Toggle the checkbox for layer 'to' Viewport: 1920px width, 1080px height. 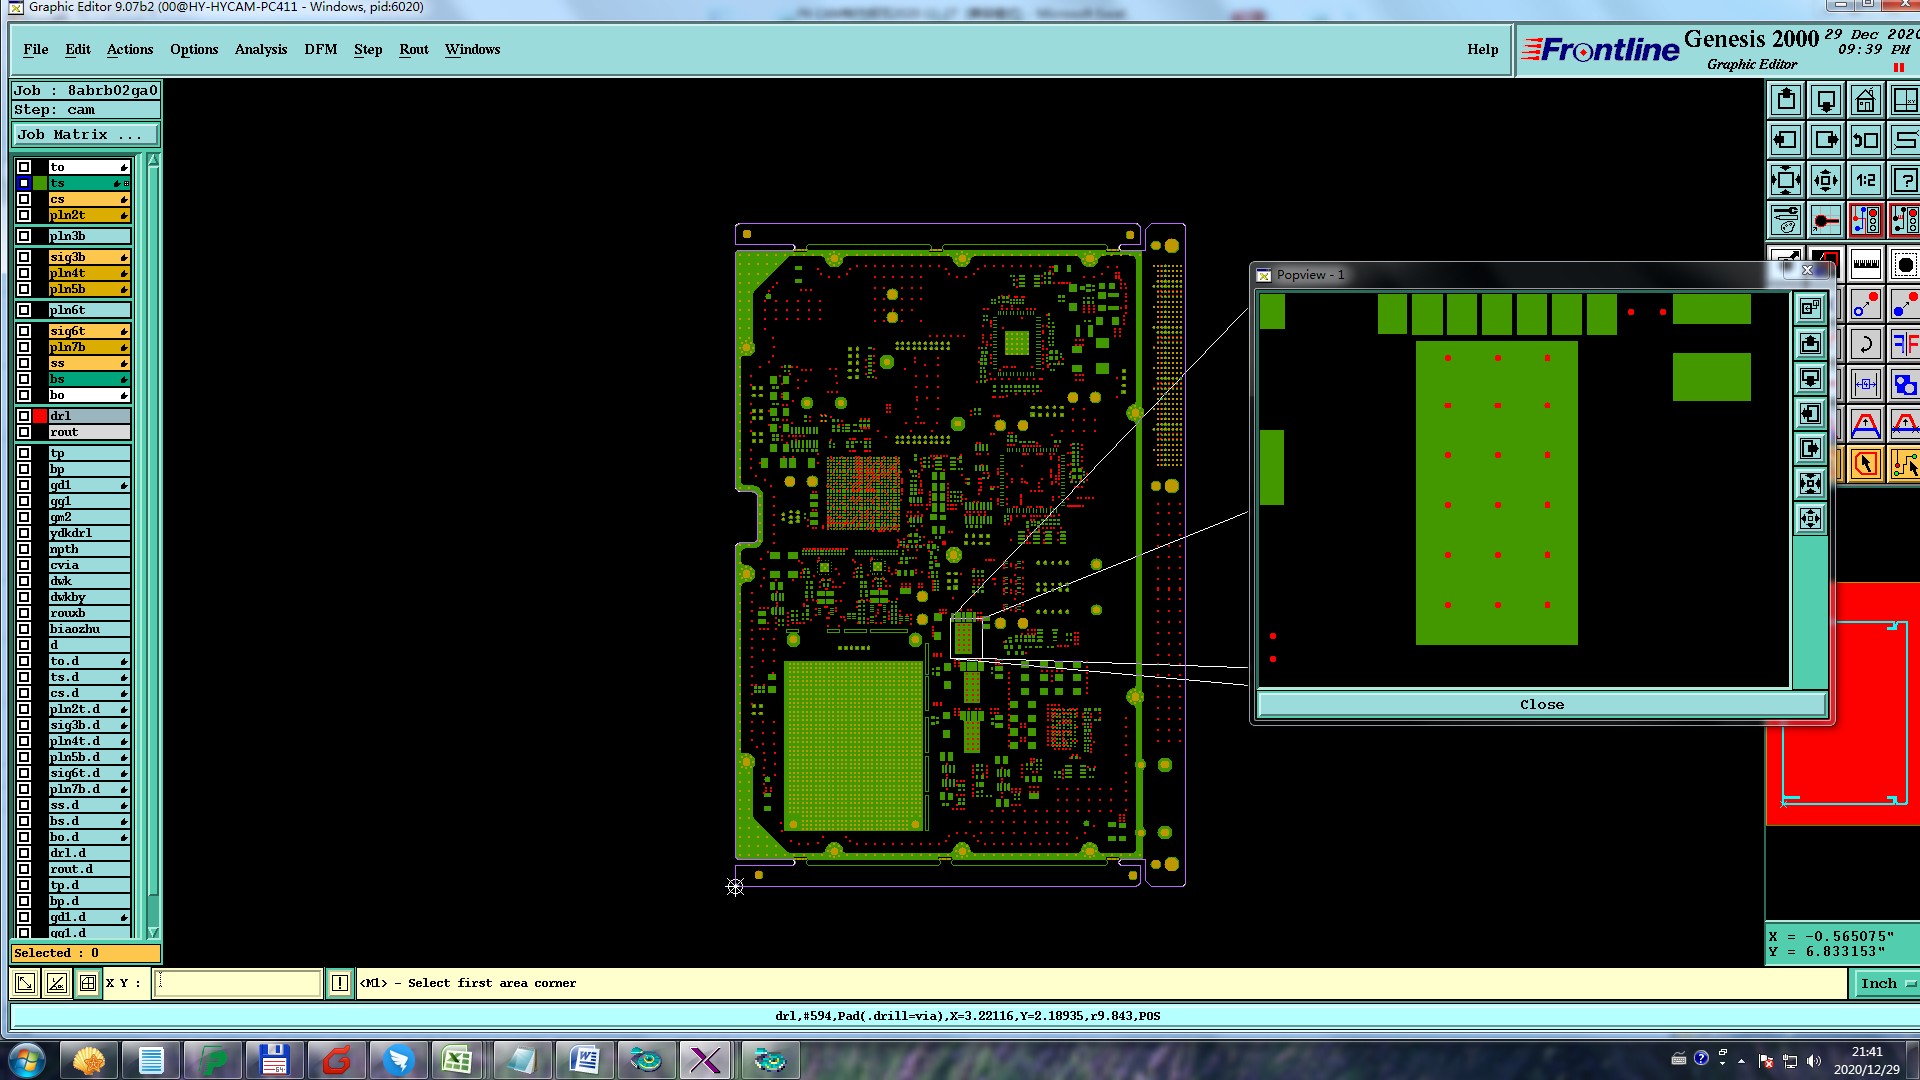[x=24, y=167]
